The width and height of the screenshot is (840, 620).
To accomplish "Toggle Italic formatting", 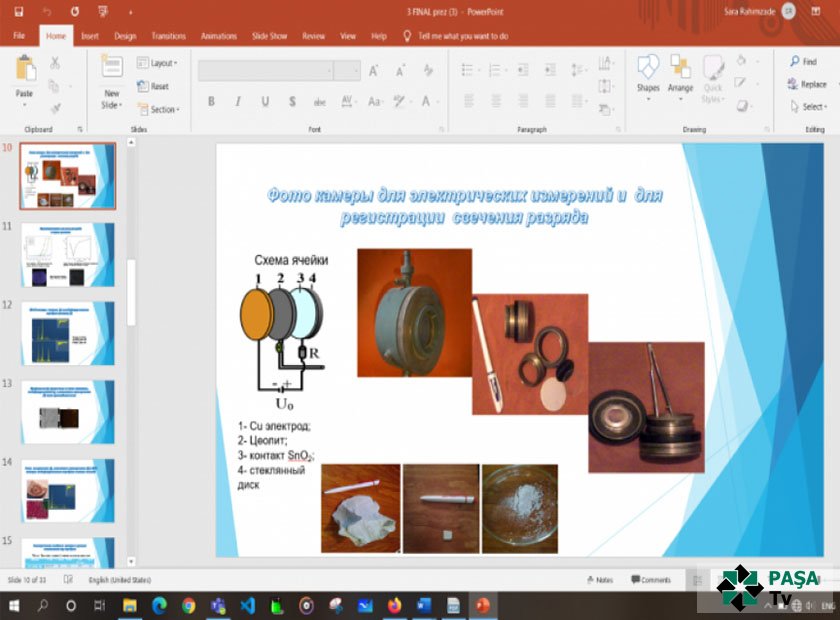I will click(237, 102).
